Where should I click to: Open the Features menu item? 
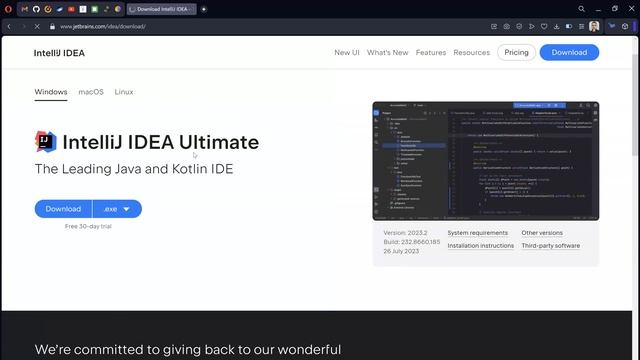[431, 53]
